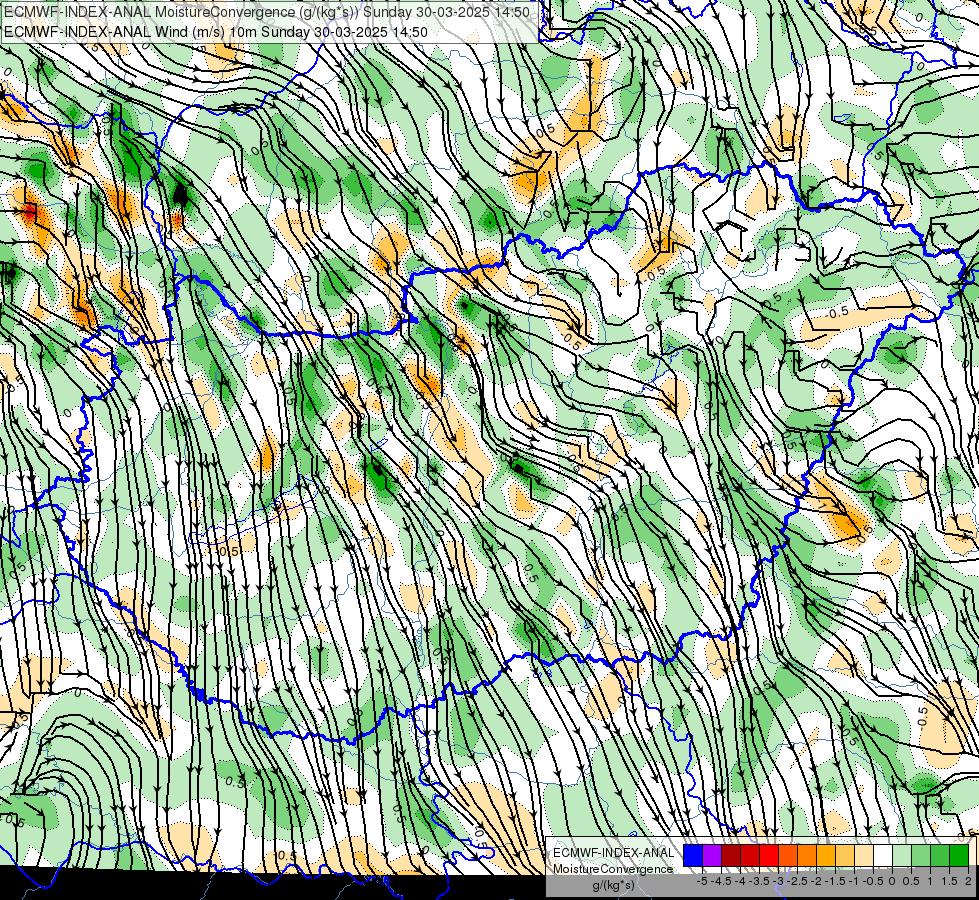Click the legend tick value 0.5
The width and height of the screenshot is (979, 900).
click(911, 881)
